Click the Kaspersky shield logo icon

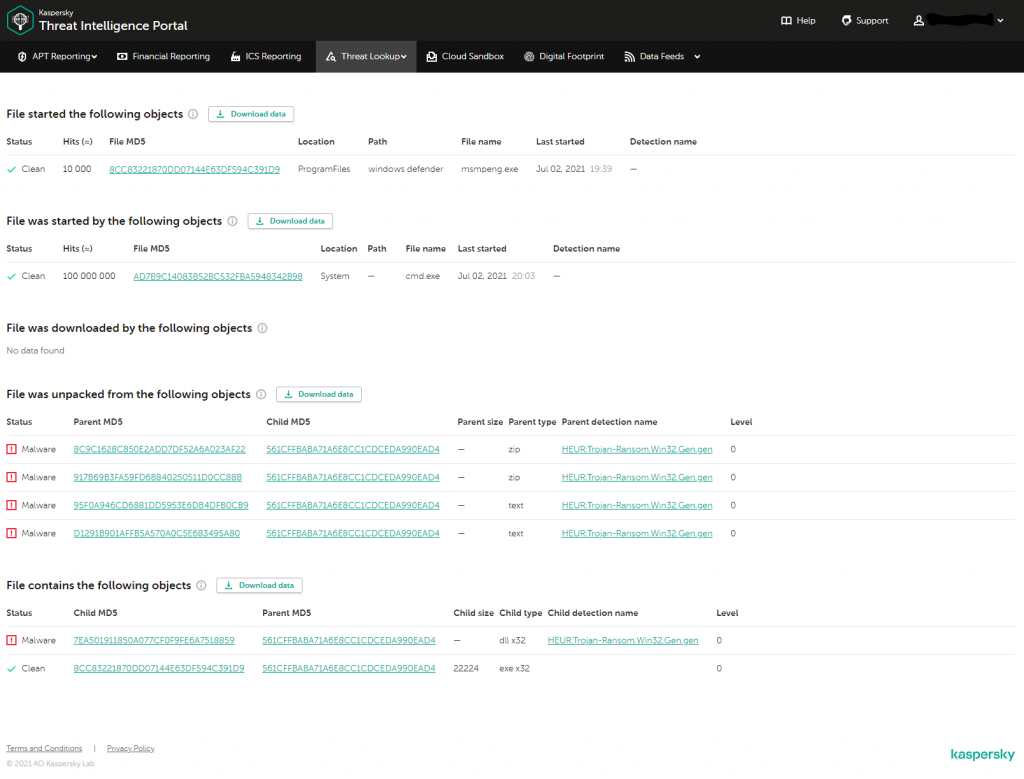tap(20, 20)
